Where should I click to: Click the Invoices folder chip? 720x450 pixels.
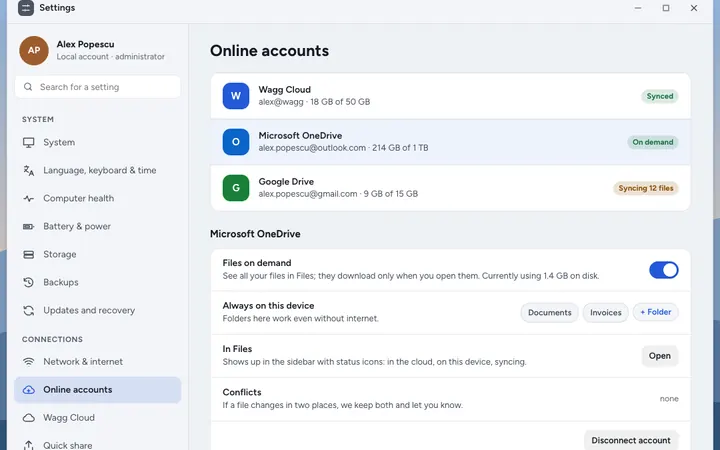606,313
